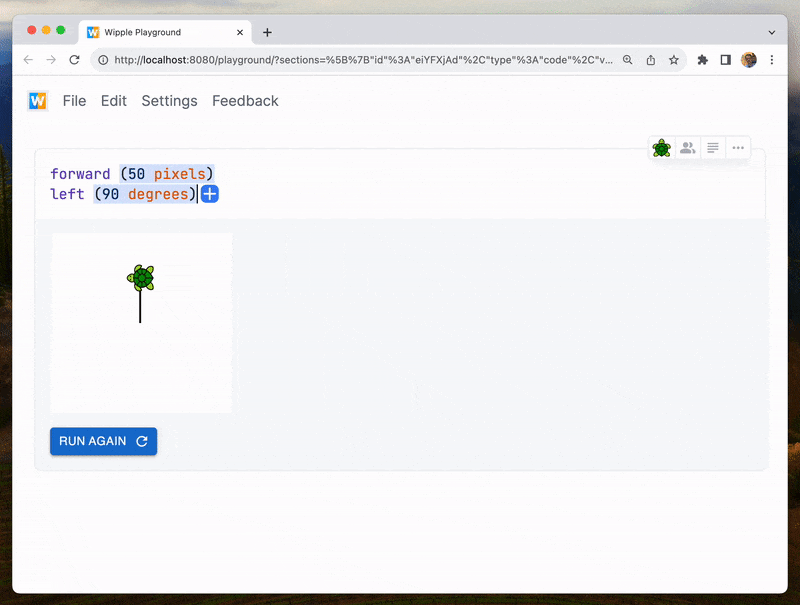Click the Wipple logo icon

(x=37, y=100)
